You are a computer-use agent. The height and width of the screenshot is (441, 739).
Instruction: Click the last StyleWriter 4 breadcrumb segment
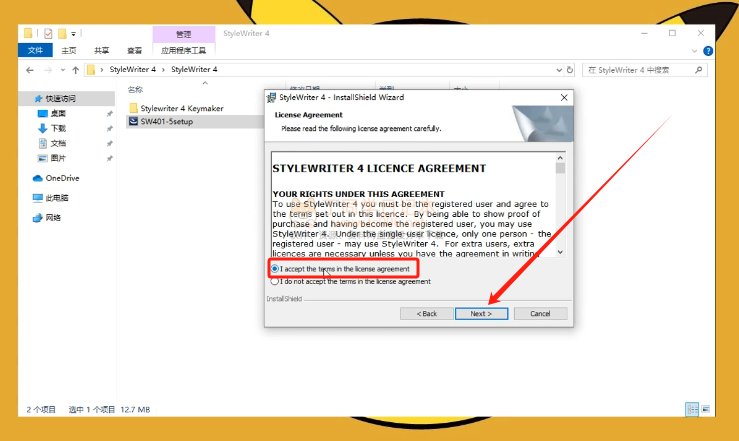(x=194, y=70)
